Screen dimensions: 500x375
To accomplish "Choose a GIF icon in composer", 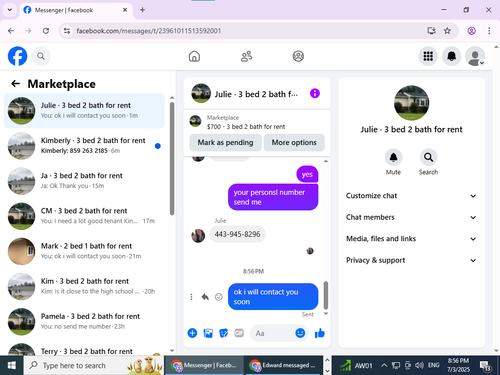I will point(239,333).
